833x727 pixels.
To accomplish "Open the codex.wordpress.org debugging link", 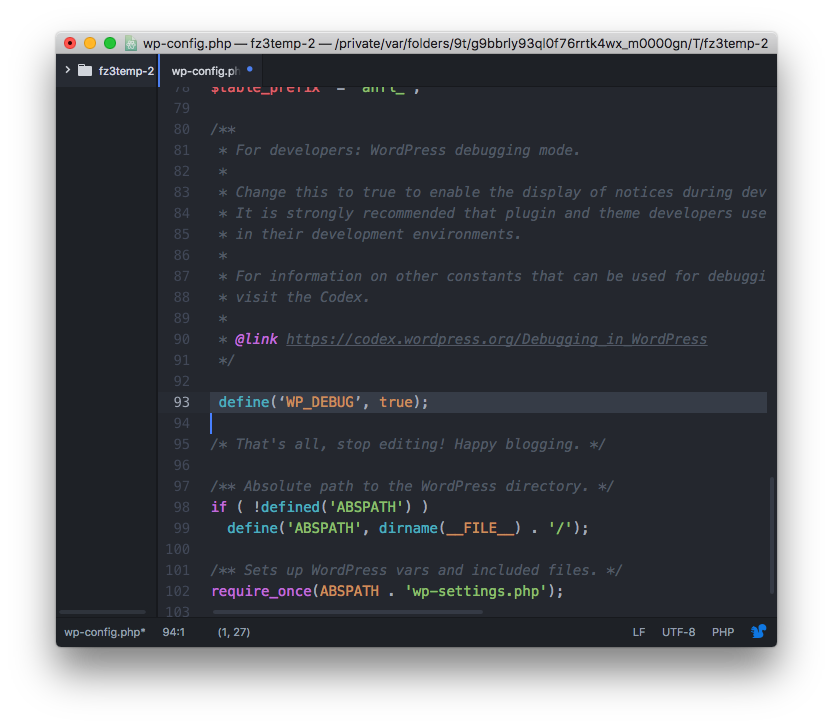I will 496,339.
